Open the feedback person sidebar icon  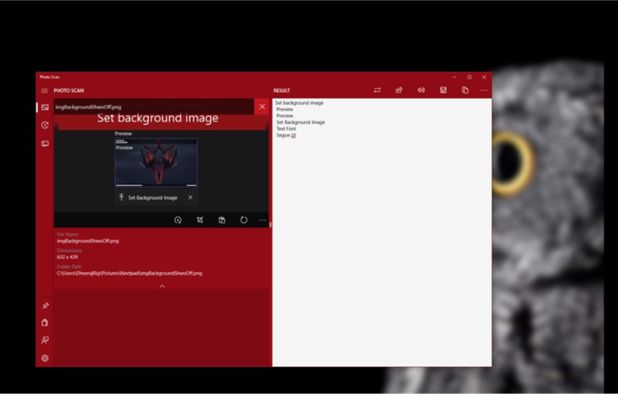pos(45,340)
